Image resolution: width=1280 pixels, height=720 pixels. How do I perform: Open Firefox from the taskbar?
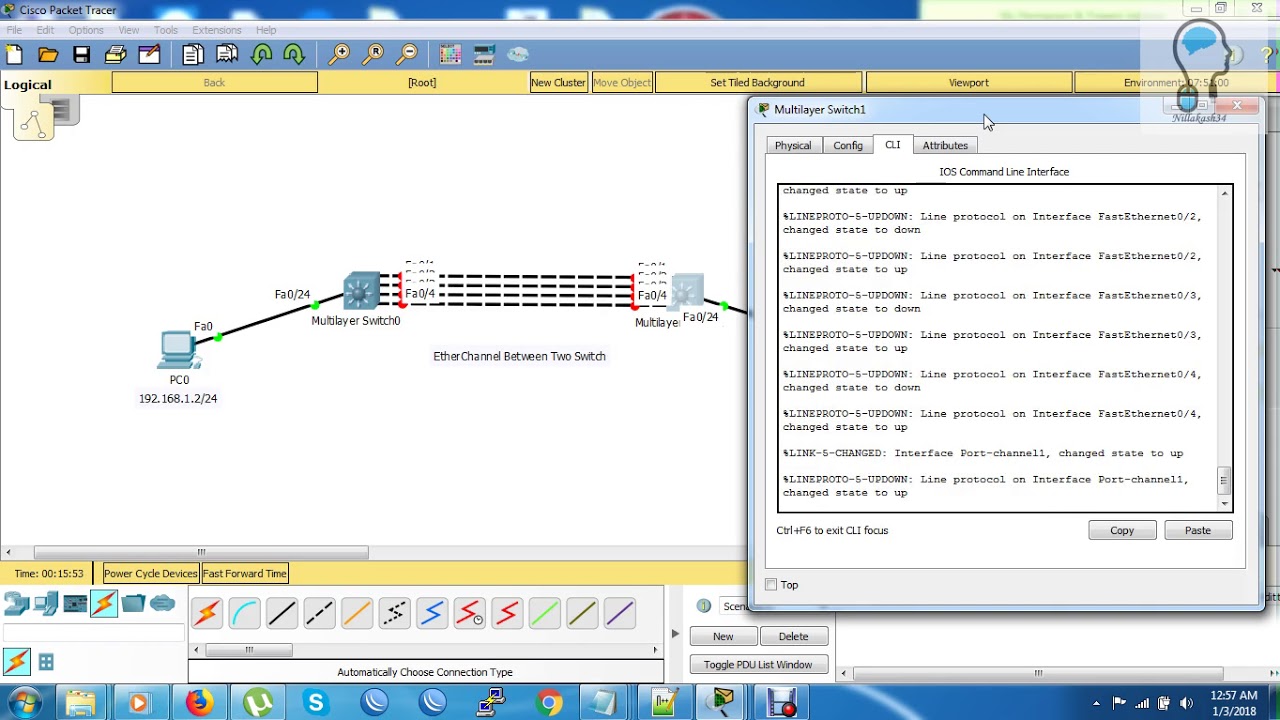199,703
